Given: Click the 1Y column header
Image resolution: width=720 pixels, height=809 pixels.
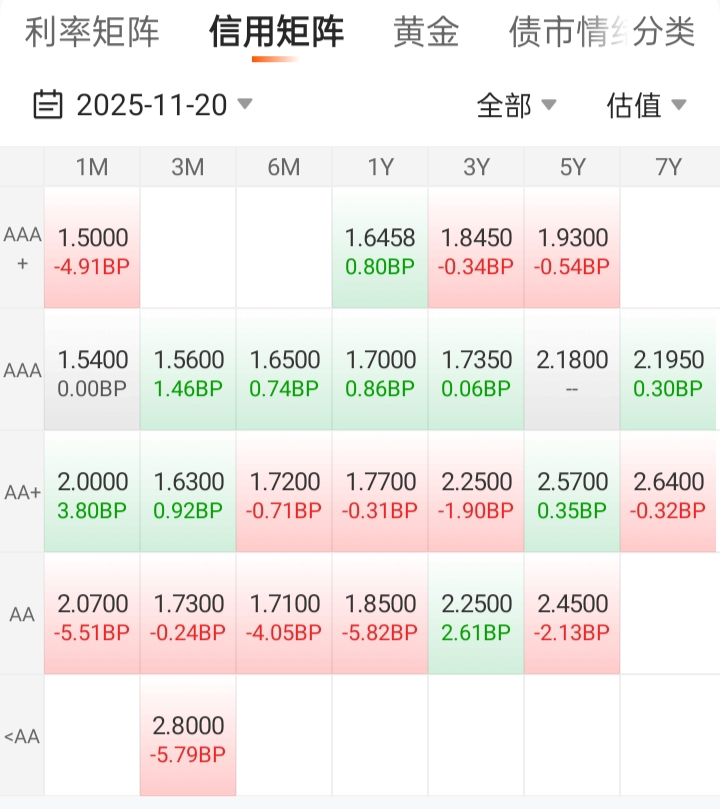Looking at the screenshot, I should click(380, 167).
